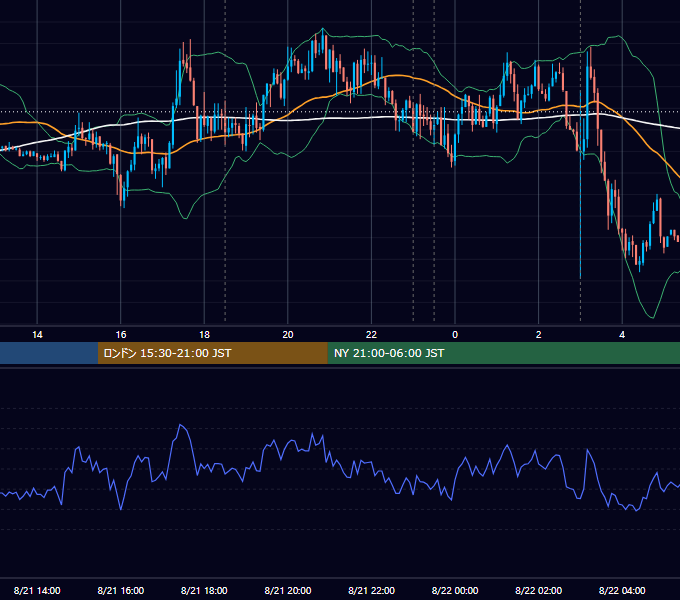Click hour label 16 on the price chart axis
The height and width of the screenshot is (600, 680).
pyautogui.click(x=121, y=335)
